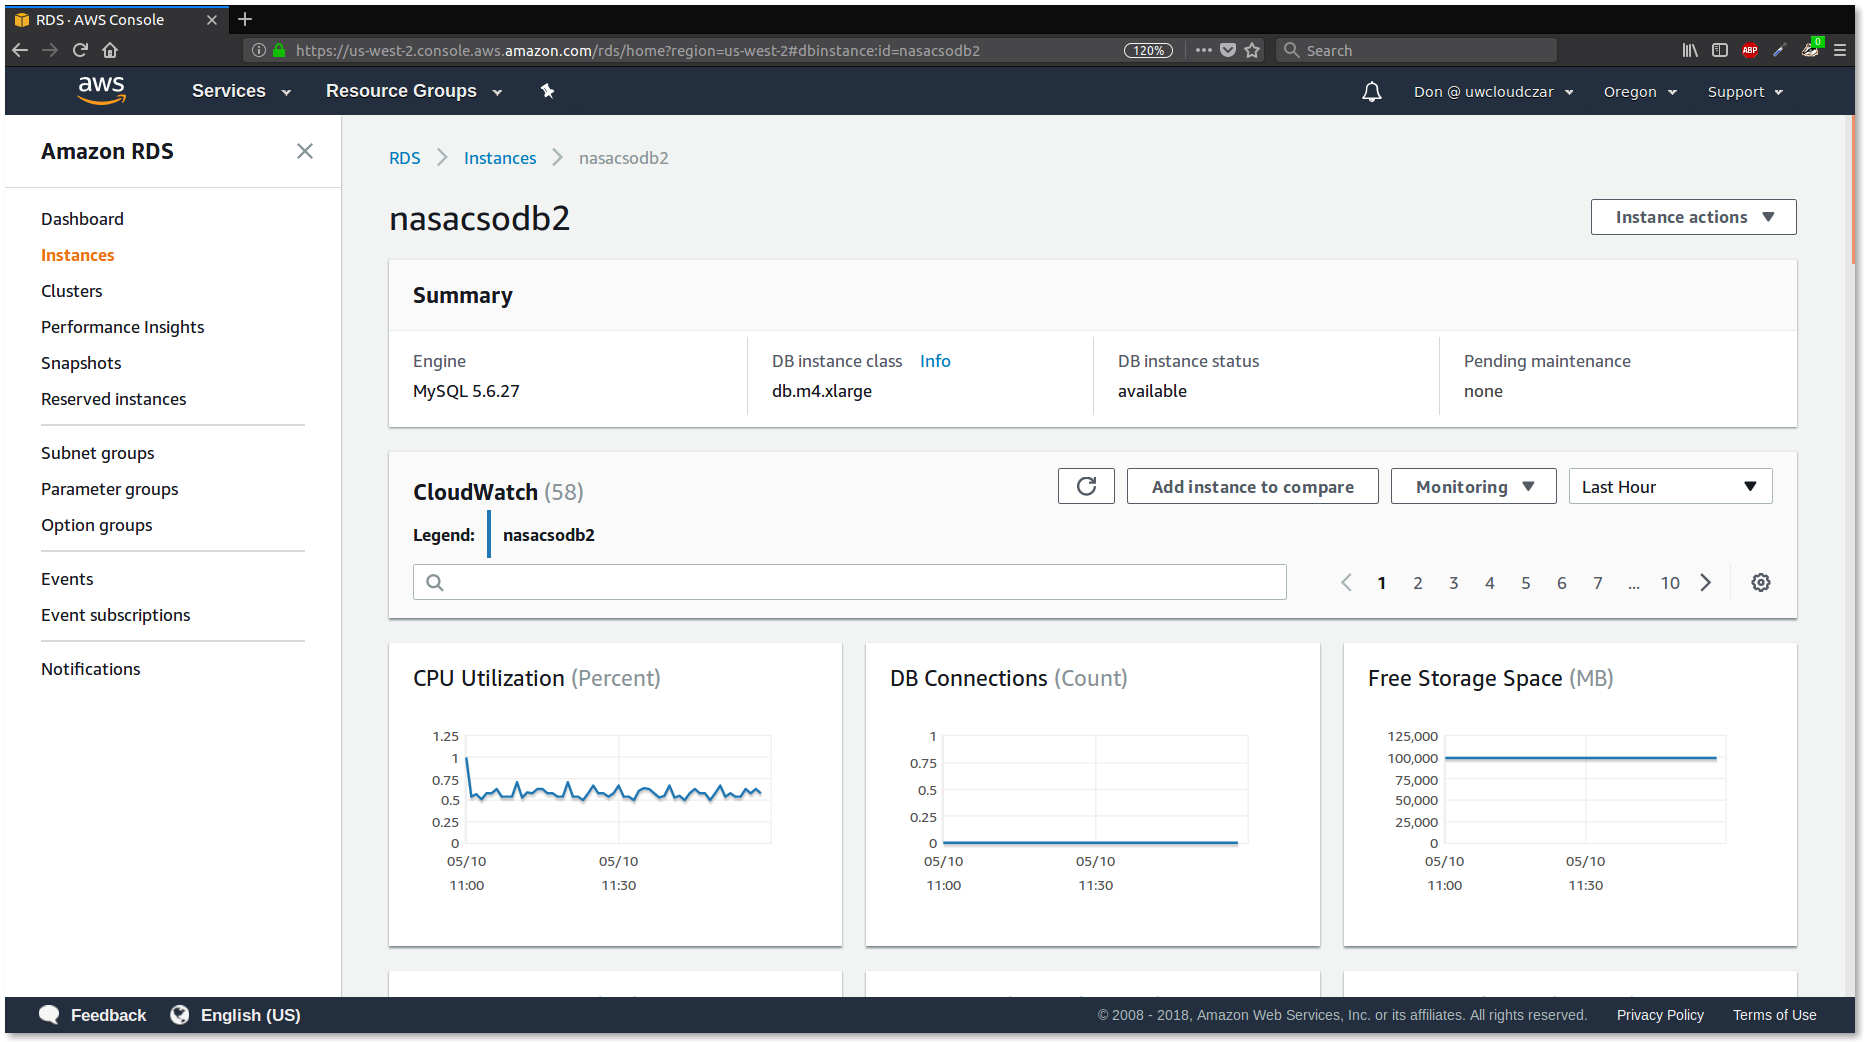This screenshot has height=1042, width=1864.
Task: Go to metrics page 2
Action: 1417,583
